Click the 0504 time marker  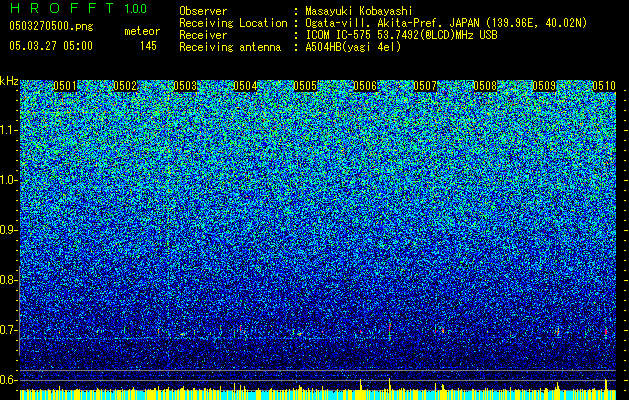(x=245, y=86)
